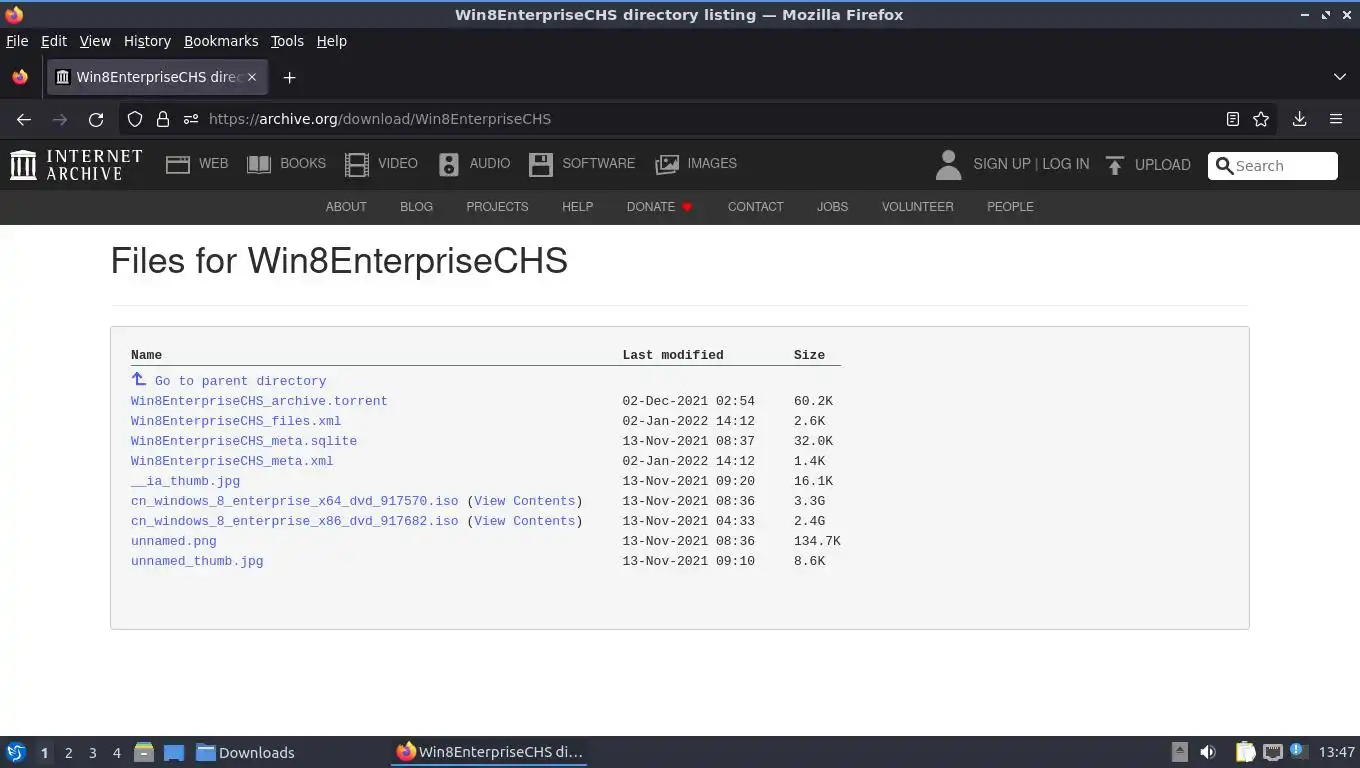Open the HELP nav link
Image resolution: width=1360 pixels, height=768 pixels.
tap(577, 207)
